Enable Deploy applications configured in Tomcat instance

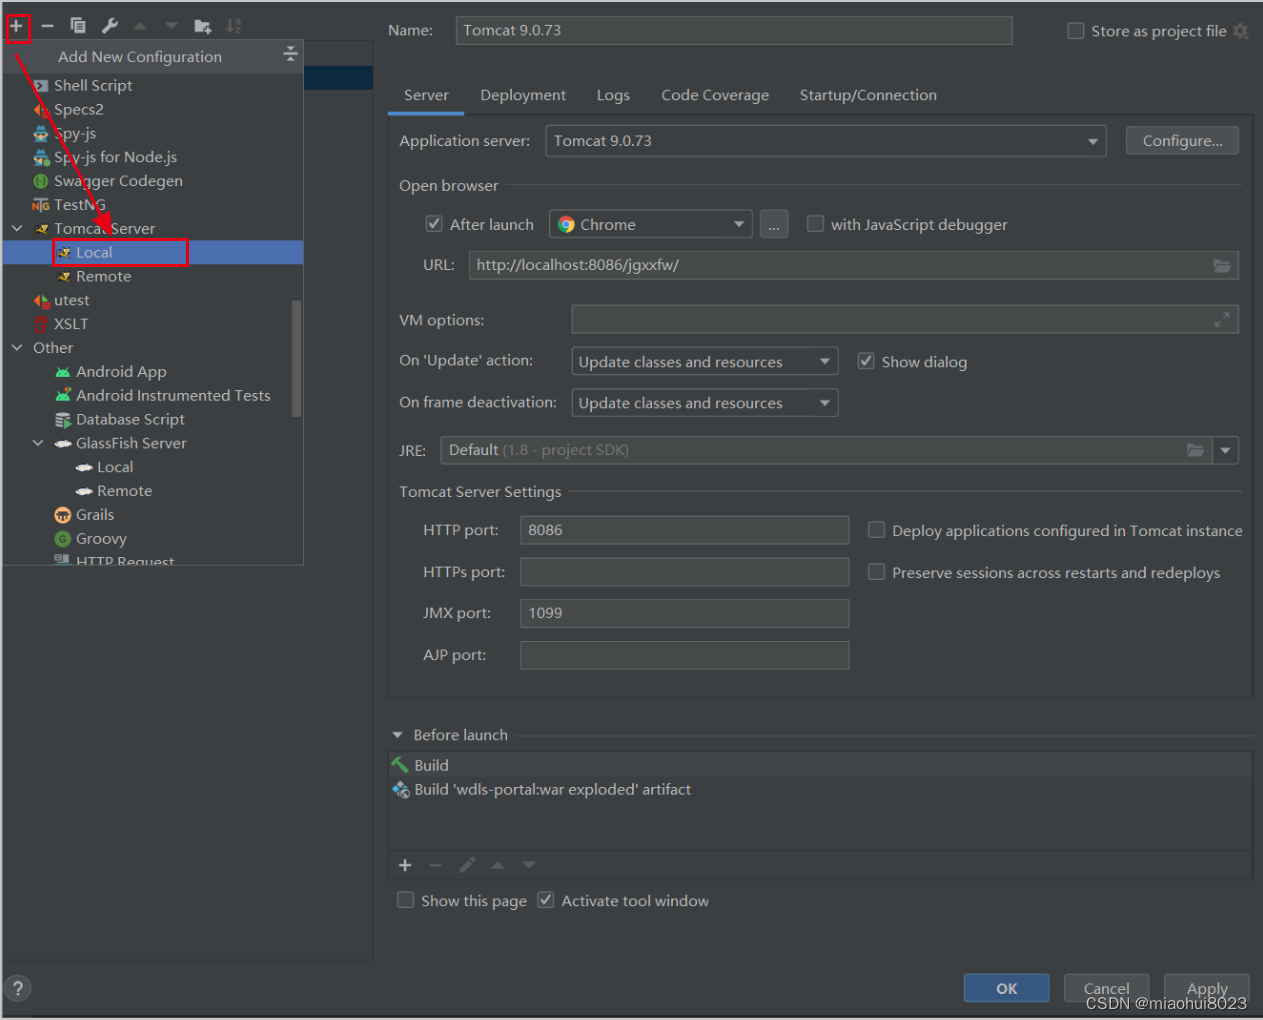[876, 530]
